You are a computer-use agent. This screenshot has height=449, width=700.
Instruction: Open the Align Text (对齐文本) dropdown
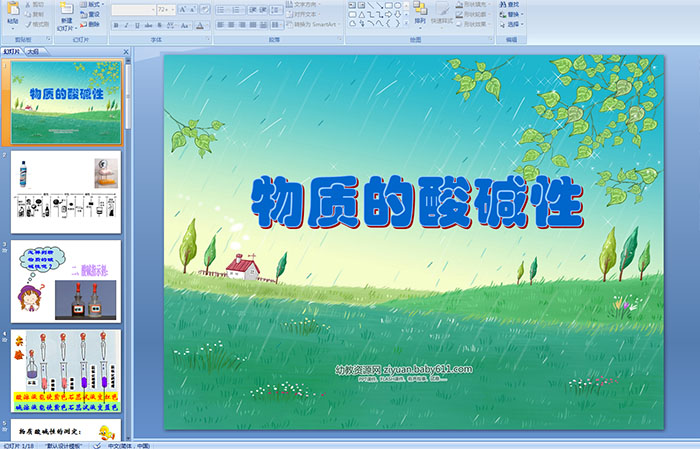point(303,14)
